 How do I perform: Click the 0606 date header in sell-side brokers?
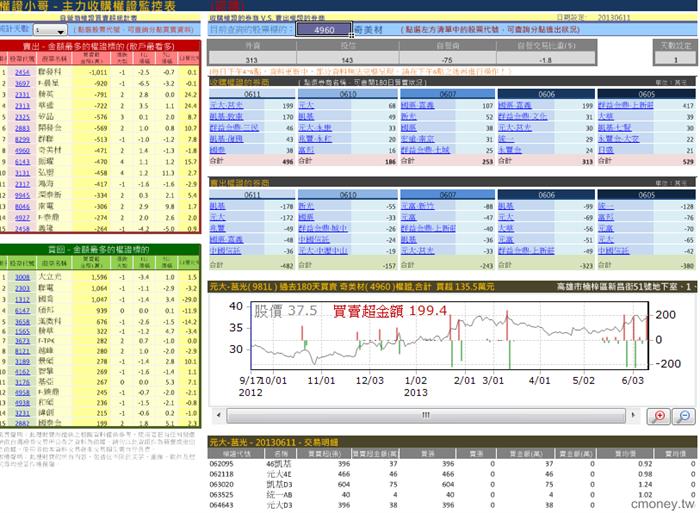point(546,195)
